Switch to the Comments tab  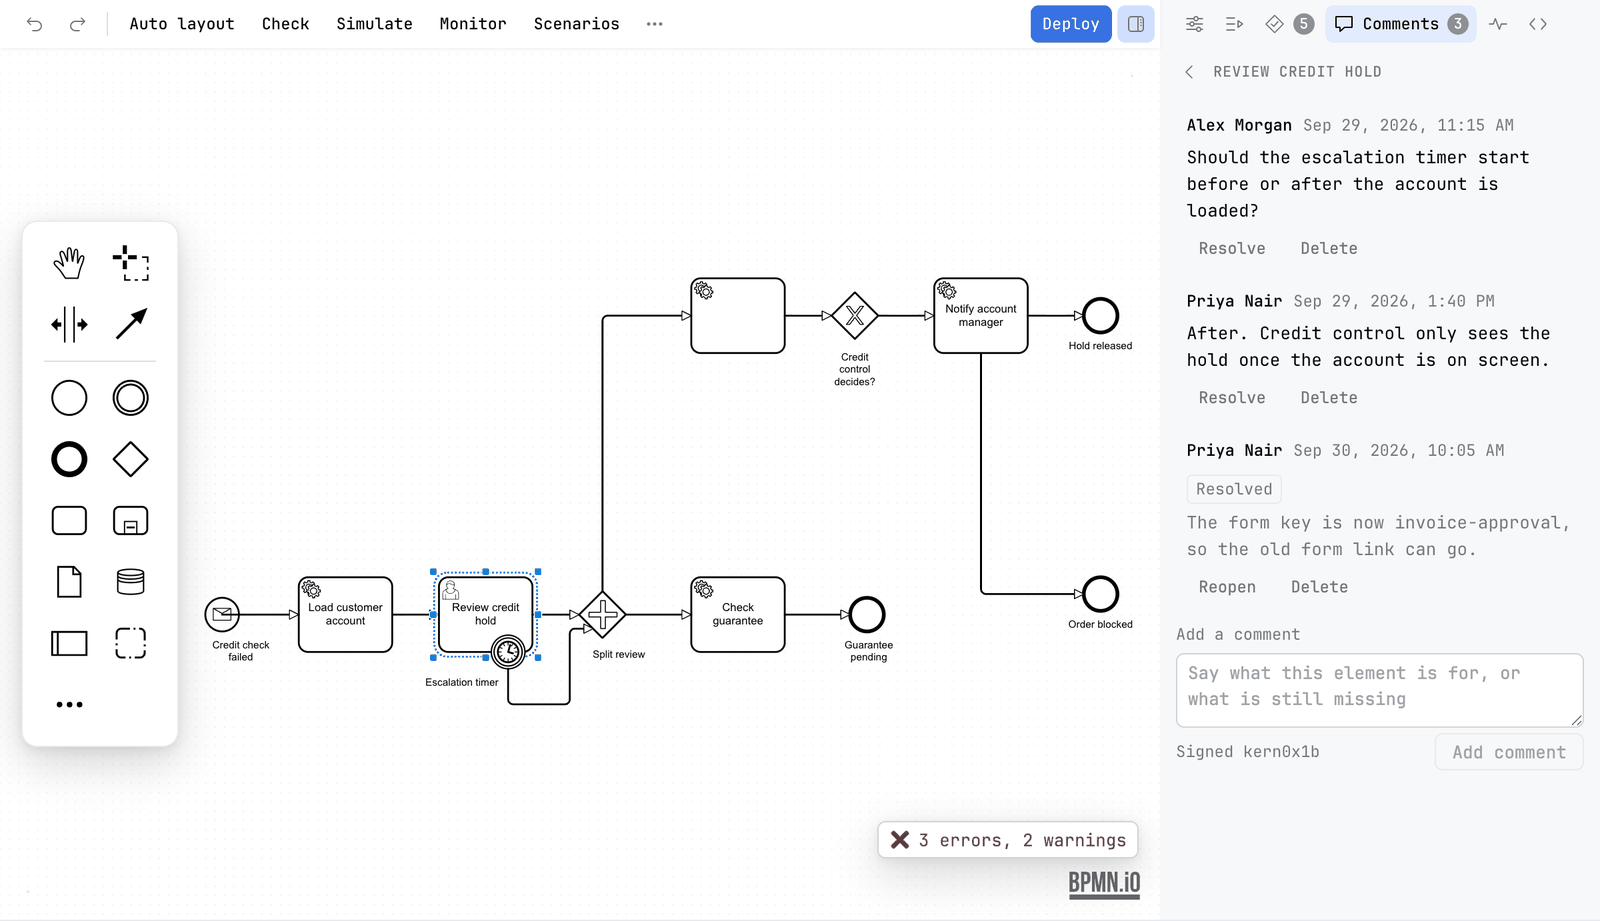coord(1401,24)
